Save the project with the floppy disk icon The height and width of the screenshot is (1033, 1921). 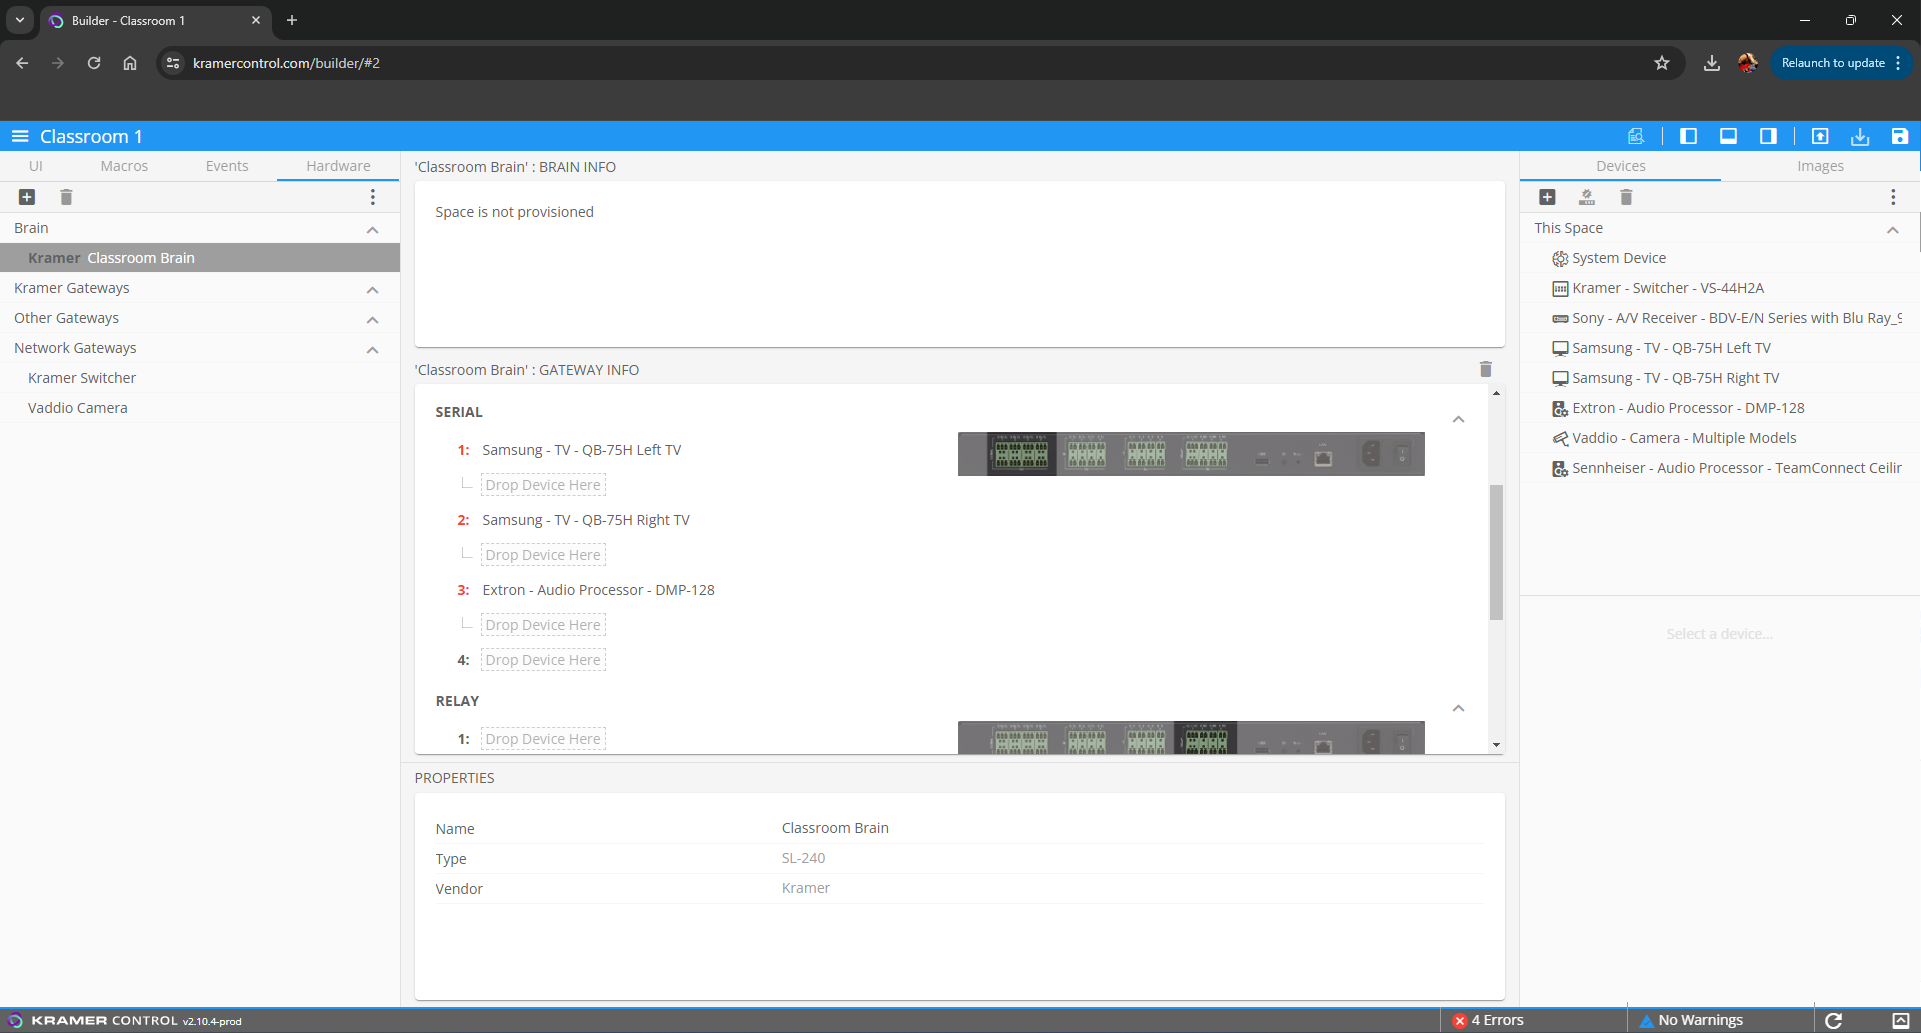(x=1900, y=136)
